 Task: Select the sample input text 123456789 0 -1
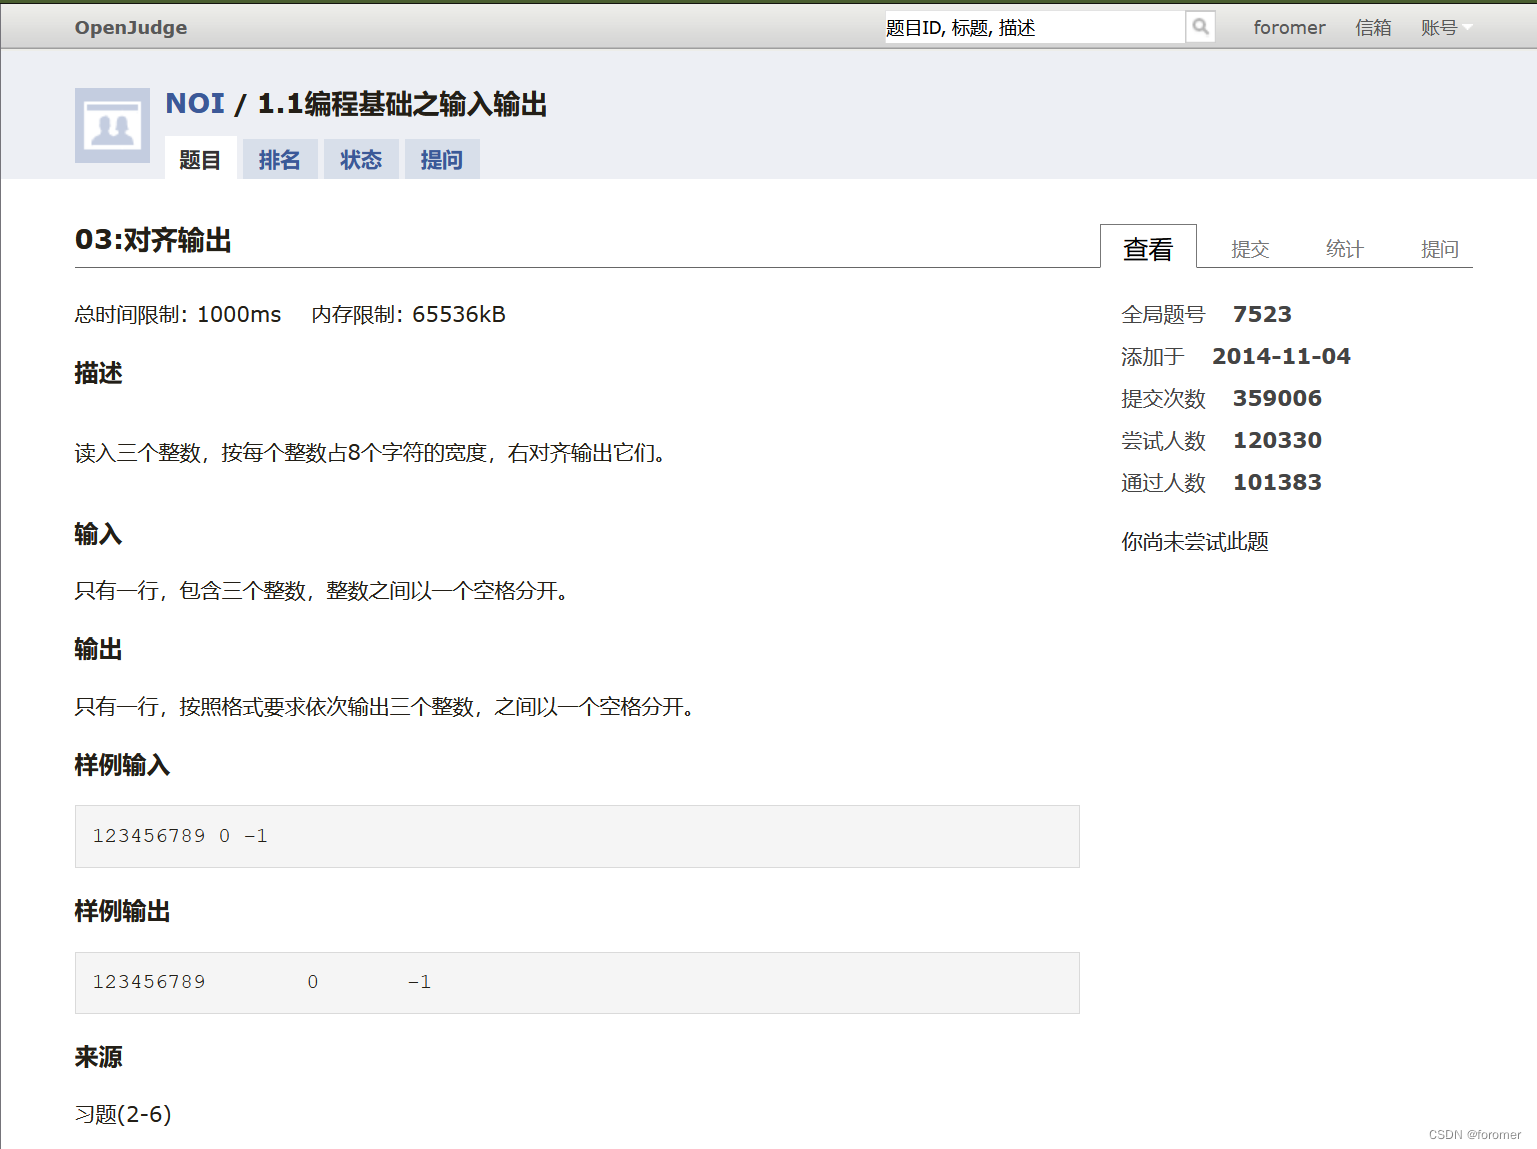179,836
